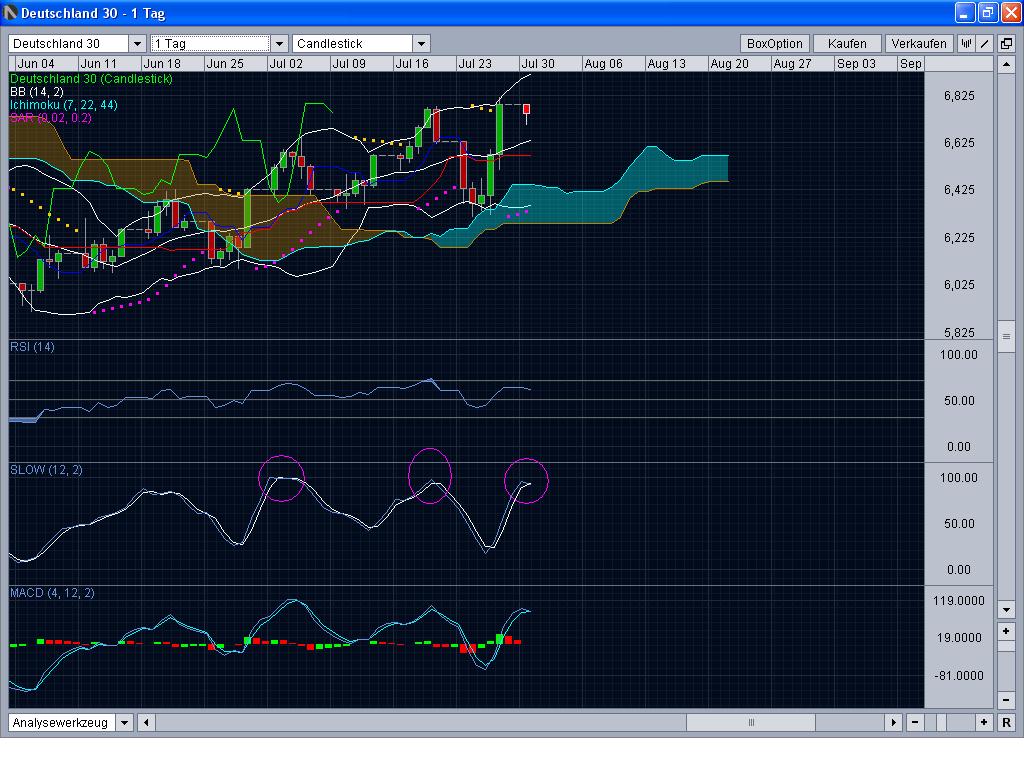The image size is (1024, 768).
Task: Open the chart indicators bar icon
Action: coord(967,44)
